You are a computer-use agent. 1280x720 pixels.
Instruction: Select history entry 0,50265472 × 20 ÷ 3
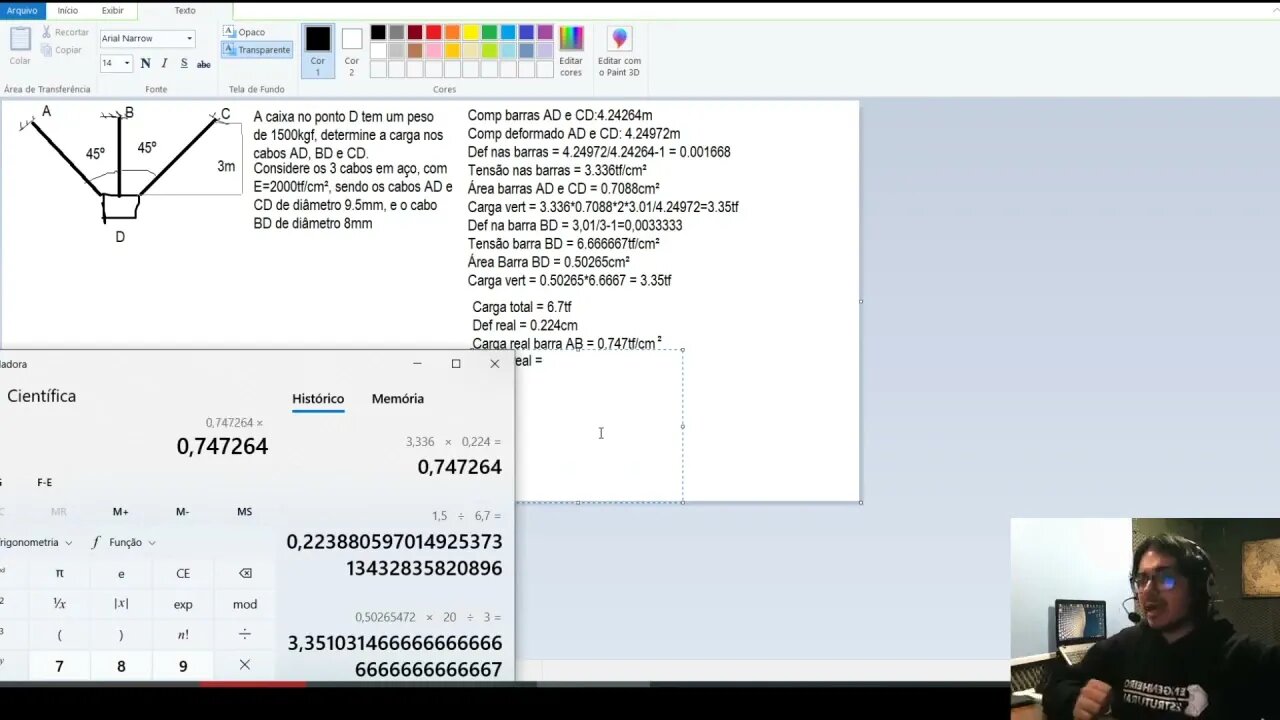pyautogui.click(x=397, y=645)
